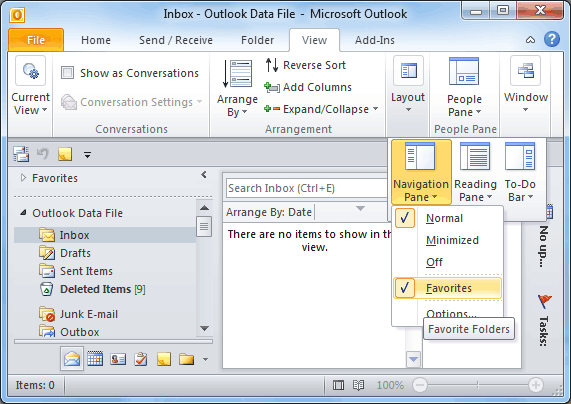Enable Show as Conversations checkbox
Viewport: 571px width, 404px height.
coord(67,72)
